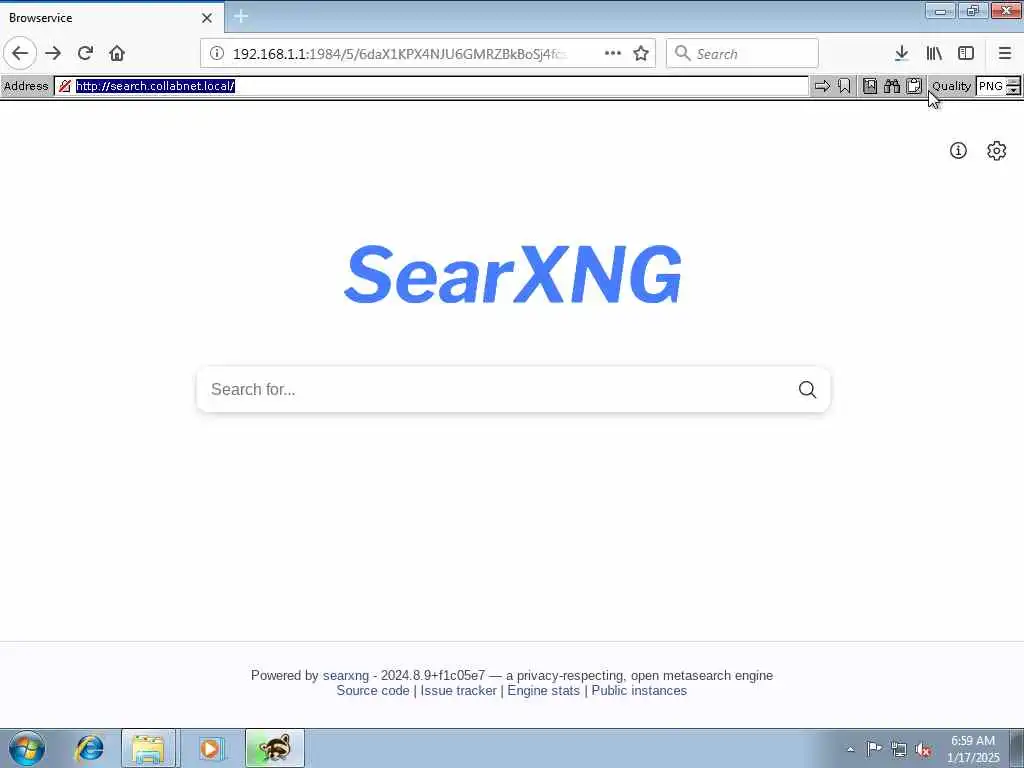Open network tray icon
This screenshot has height=768, width=1024.
click(899, 749)
